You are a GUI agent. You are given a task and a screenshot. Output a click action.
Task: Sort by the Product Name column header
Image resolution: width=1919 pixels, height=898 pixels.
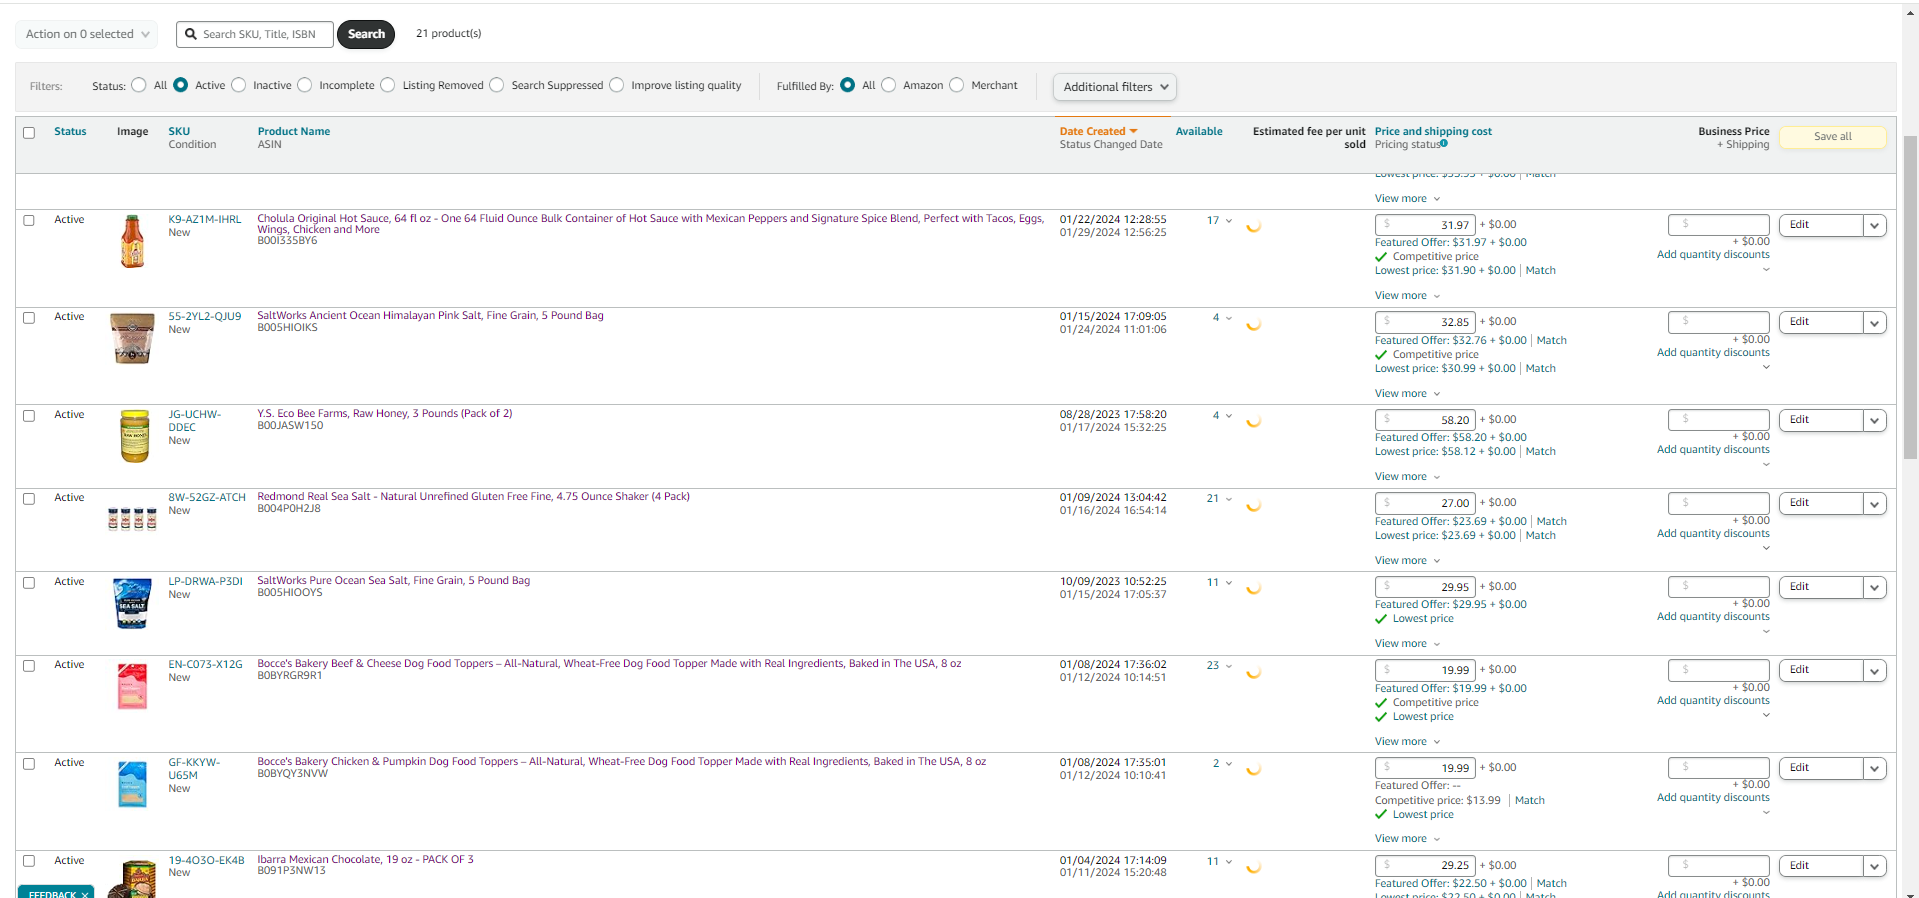[x=294, y=132]
